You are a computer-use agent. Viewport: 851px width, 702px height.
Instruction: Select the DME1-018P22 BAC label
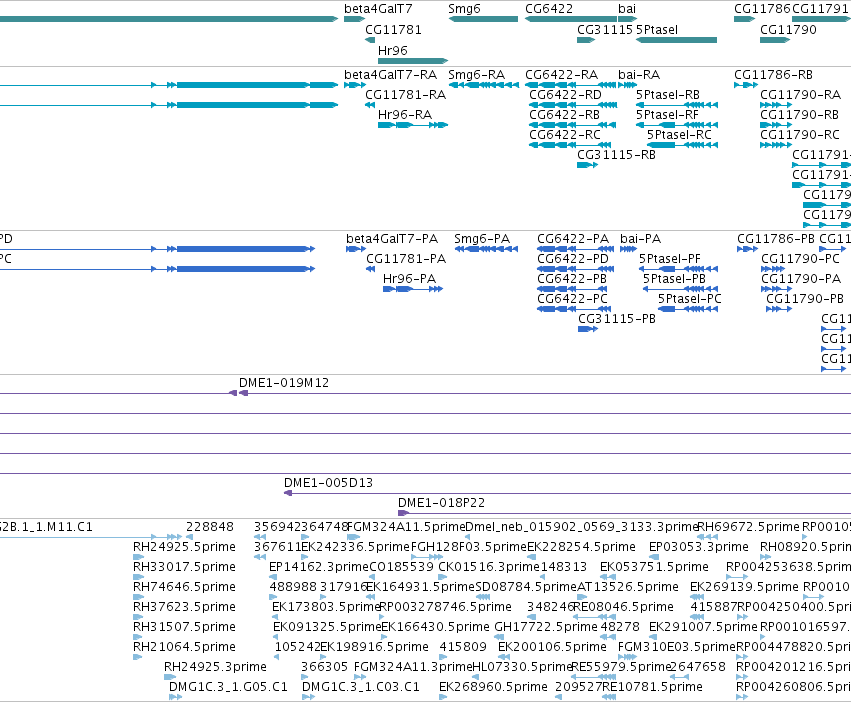click(441, 503)
